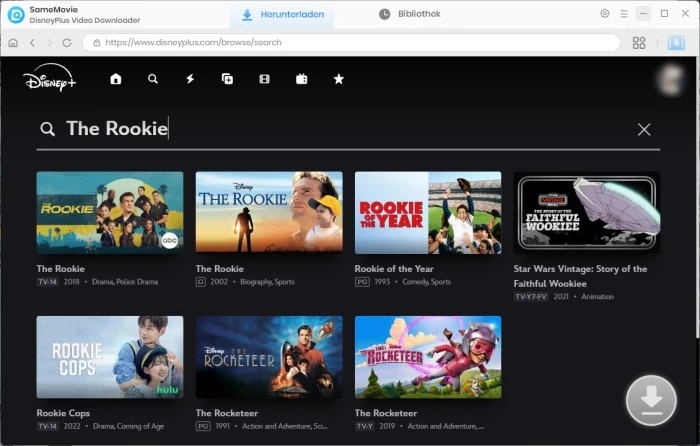Open the hamburger menu in title bar

[x=624, y=14]
